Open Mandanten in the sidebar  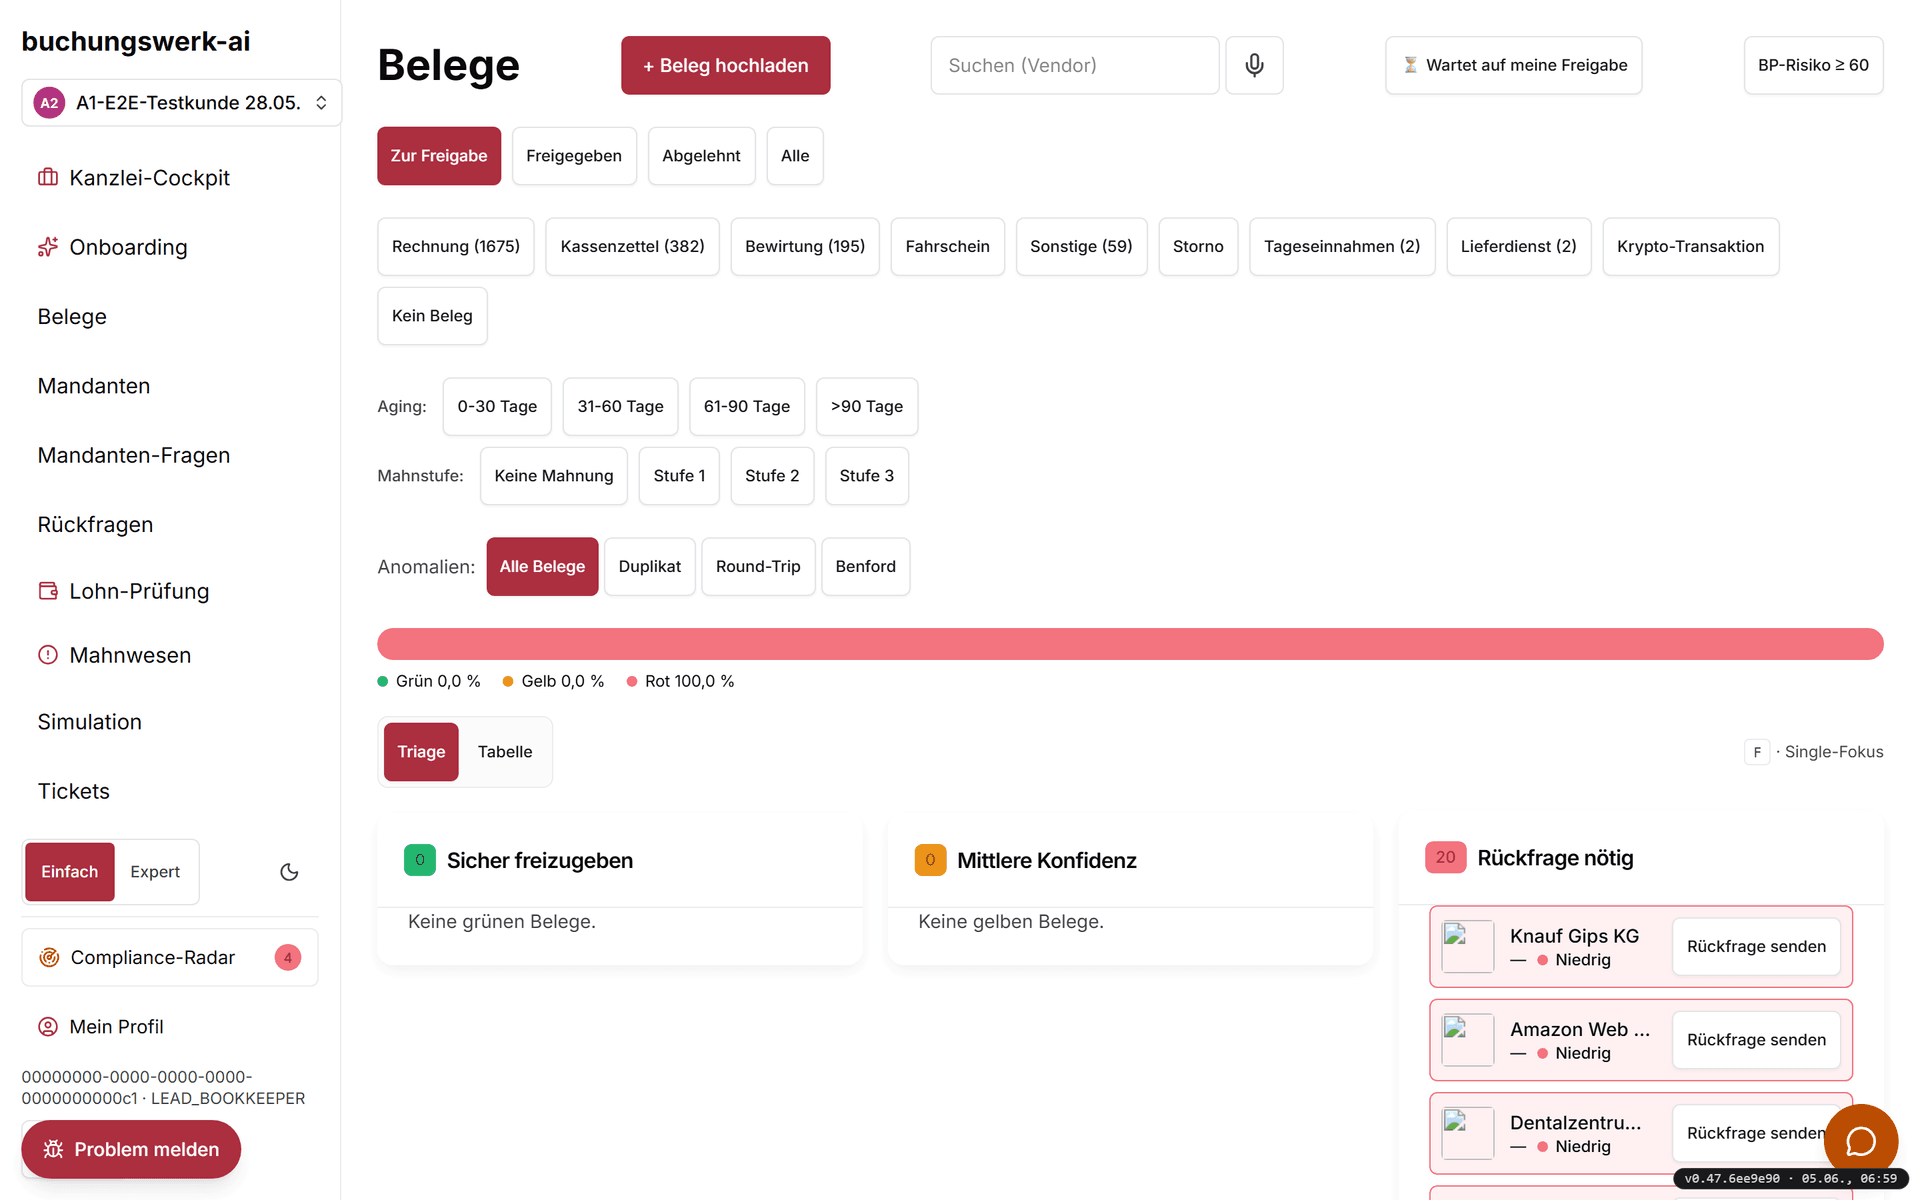coord(94,386)
